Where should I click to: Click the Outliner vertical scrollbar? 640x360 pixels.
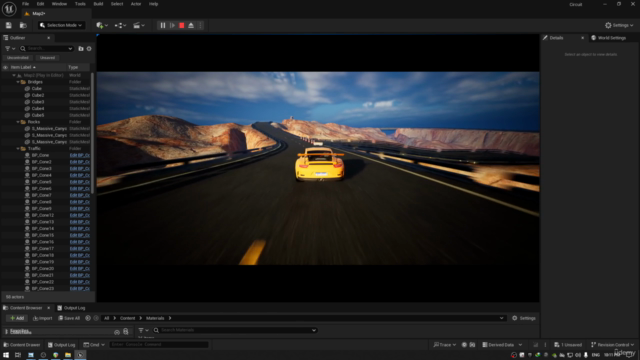click(x=93, y=133)
